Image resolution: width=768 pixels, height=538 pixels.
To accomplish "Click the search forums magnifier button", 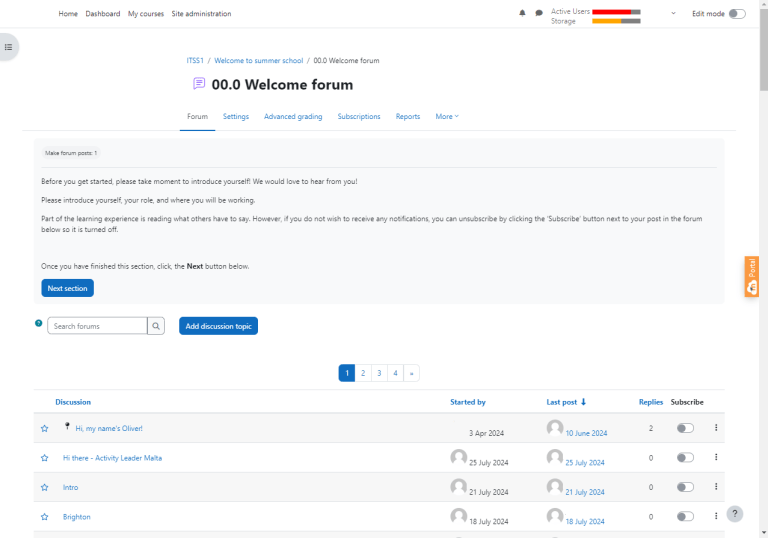I will (x=156, y=326).
